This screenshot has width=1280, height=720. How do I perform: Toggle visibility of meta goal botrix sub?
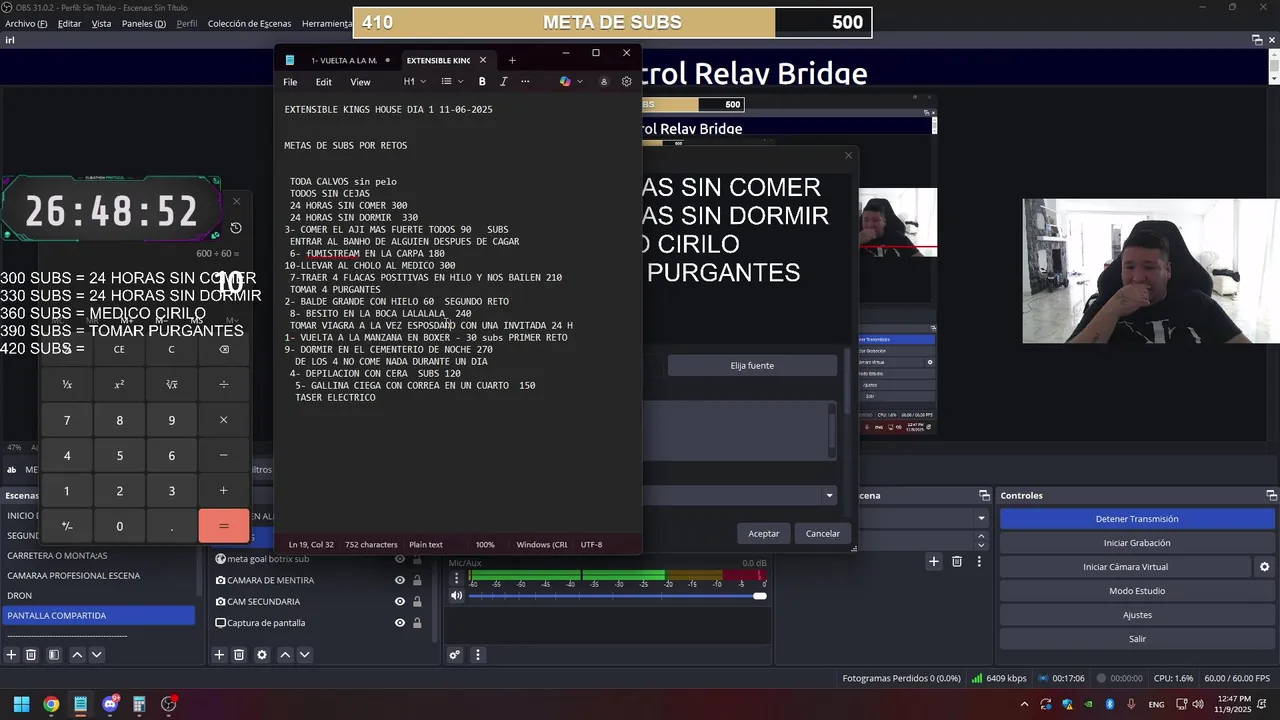coord(400,559)
